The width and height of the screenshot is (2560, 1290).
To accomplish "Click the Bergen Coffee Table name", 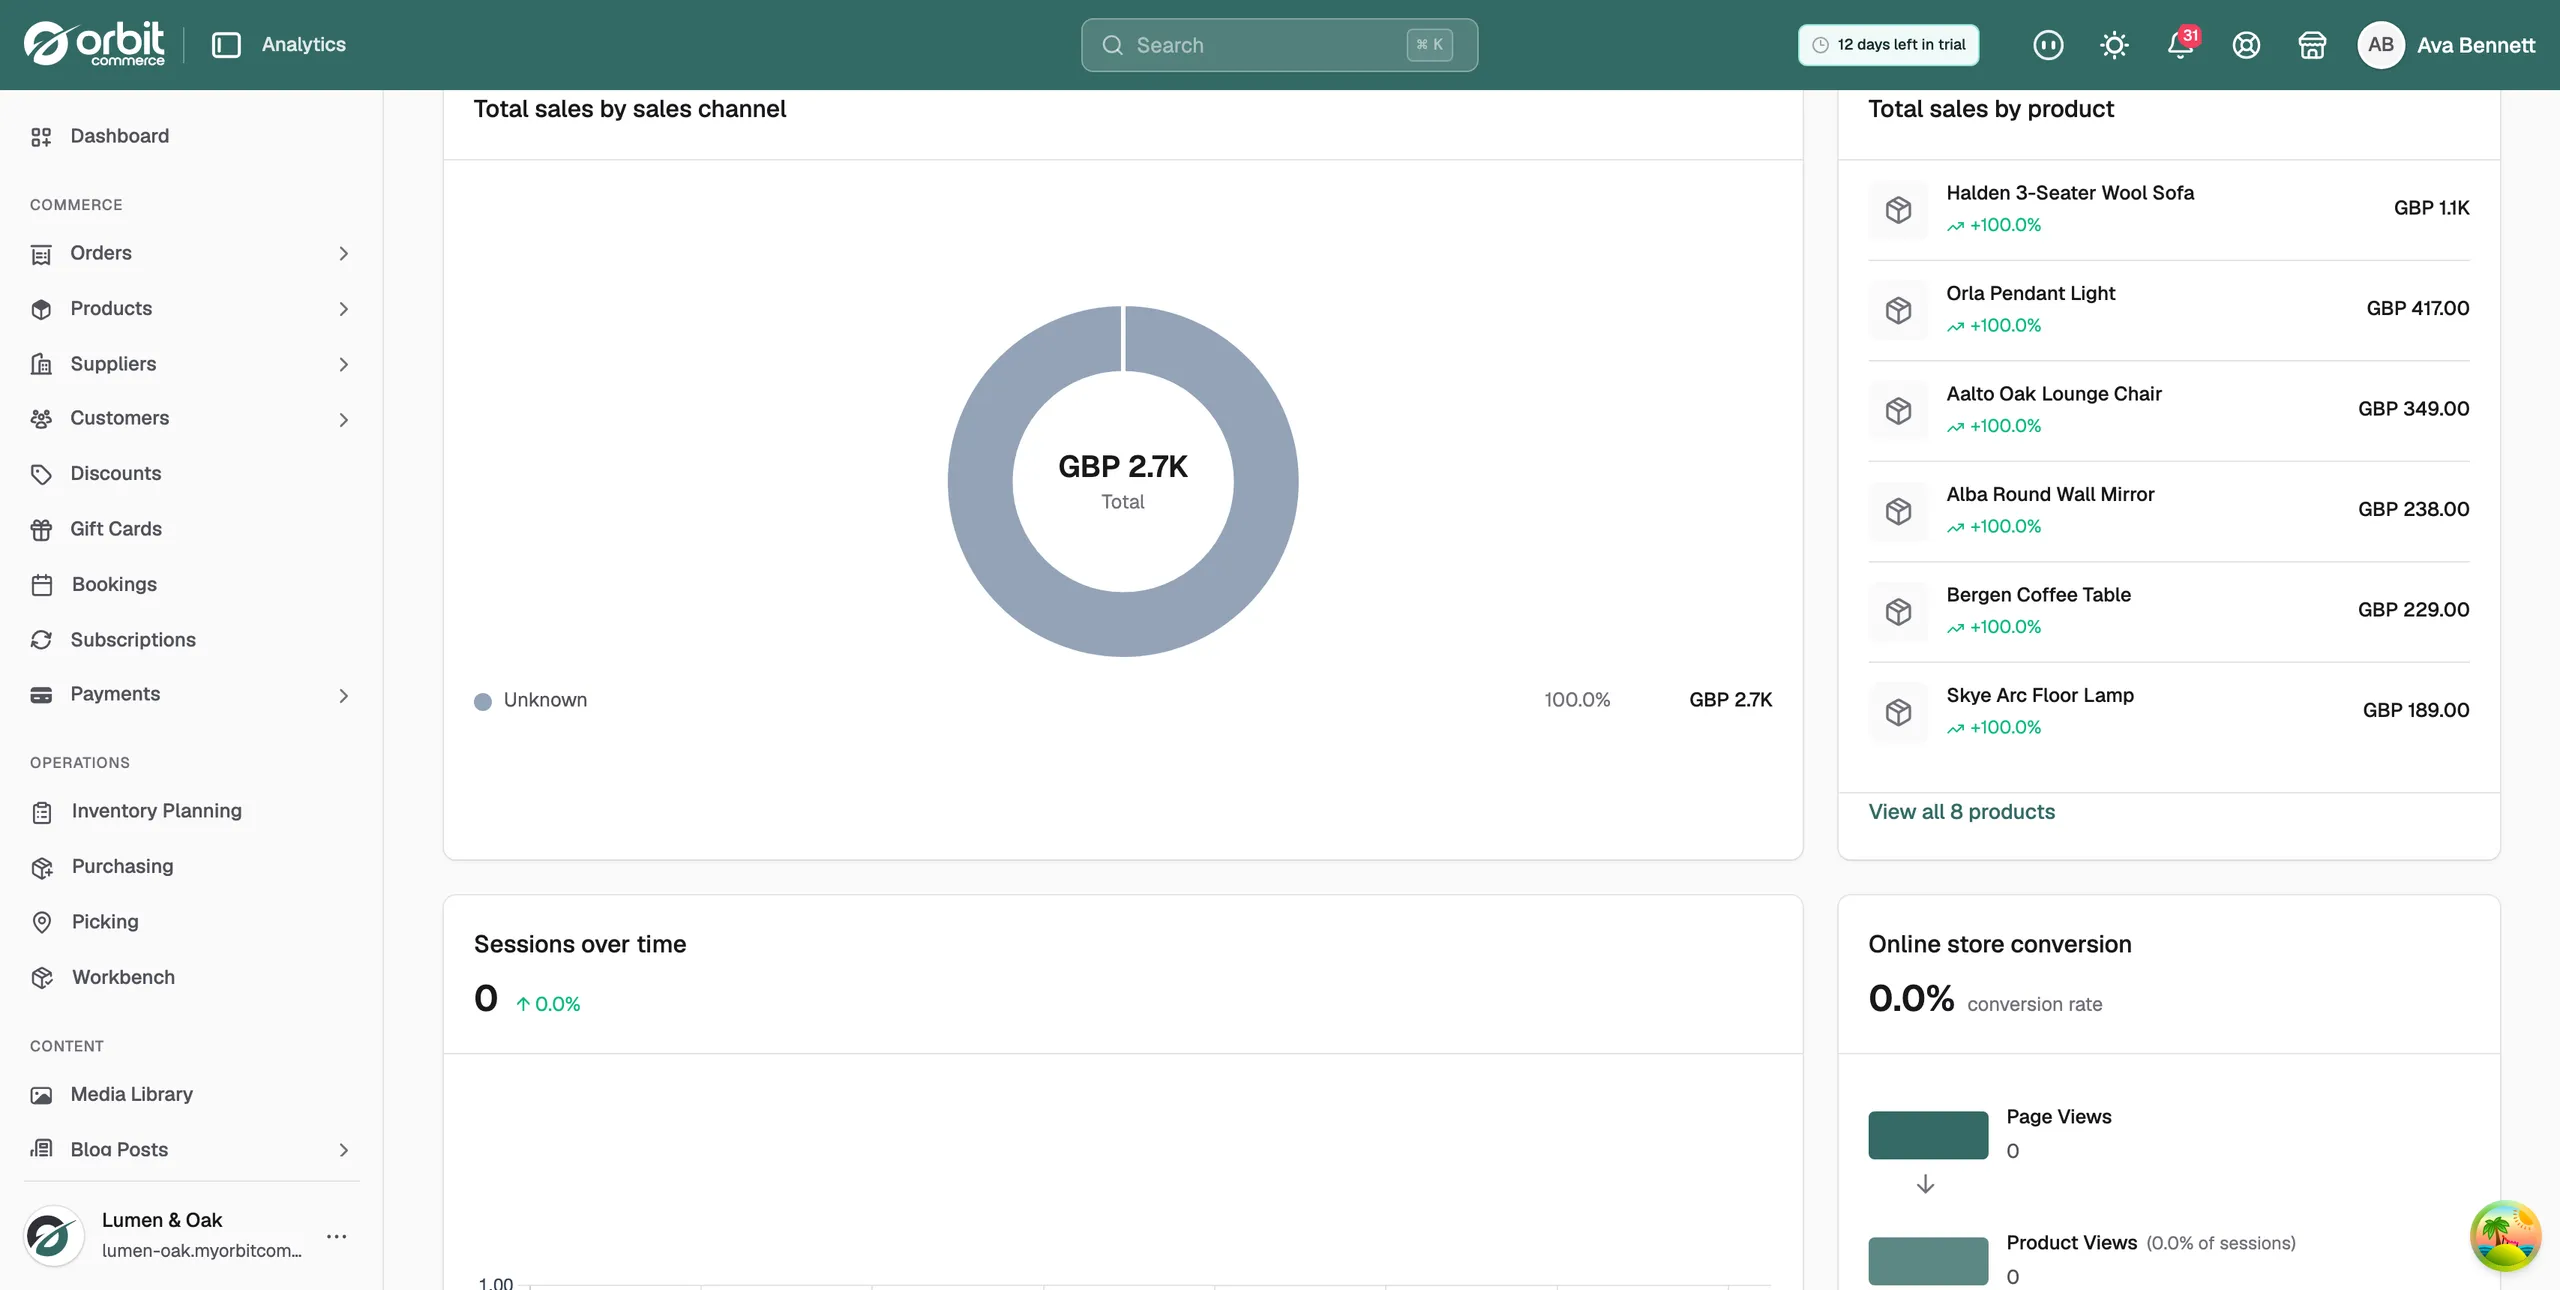I will click(x=2038, y=595).
